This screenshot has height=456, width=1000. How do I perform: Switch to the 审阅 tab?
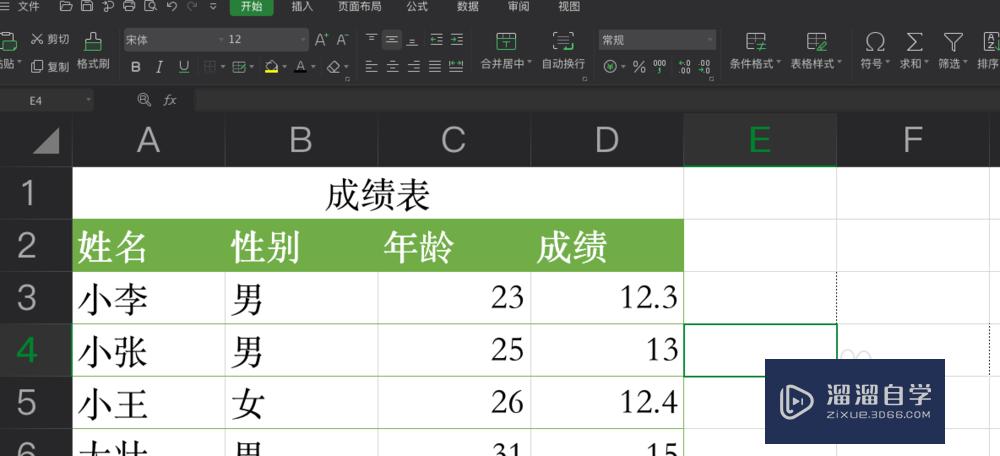[518, 7]
